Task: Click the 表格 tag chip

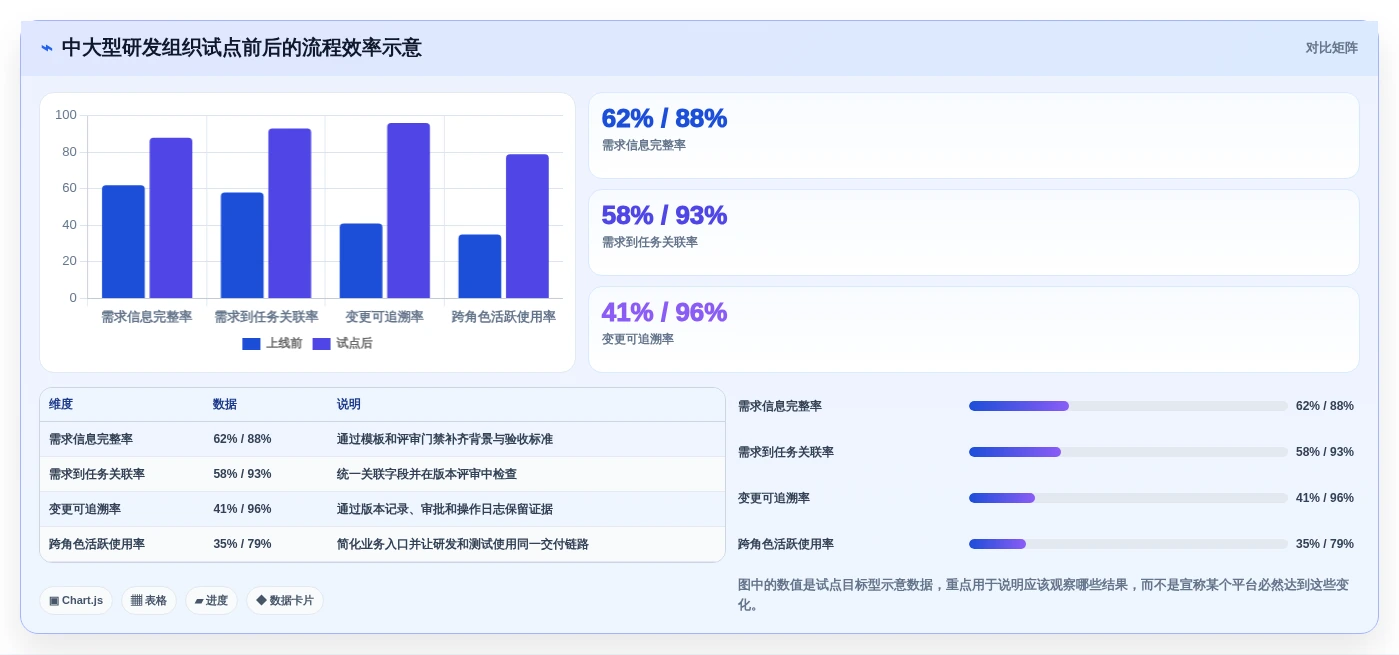Action: click(x=149, y=600)
